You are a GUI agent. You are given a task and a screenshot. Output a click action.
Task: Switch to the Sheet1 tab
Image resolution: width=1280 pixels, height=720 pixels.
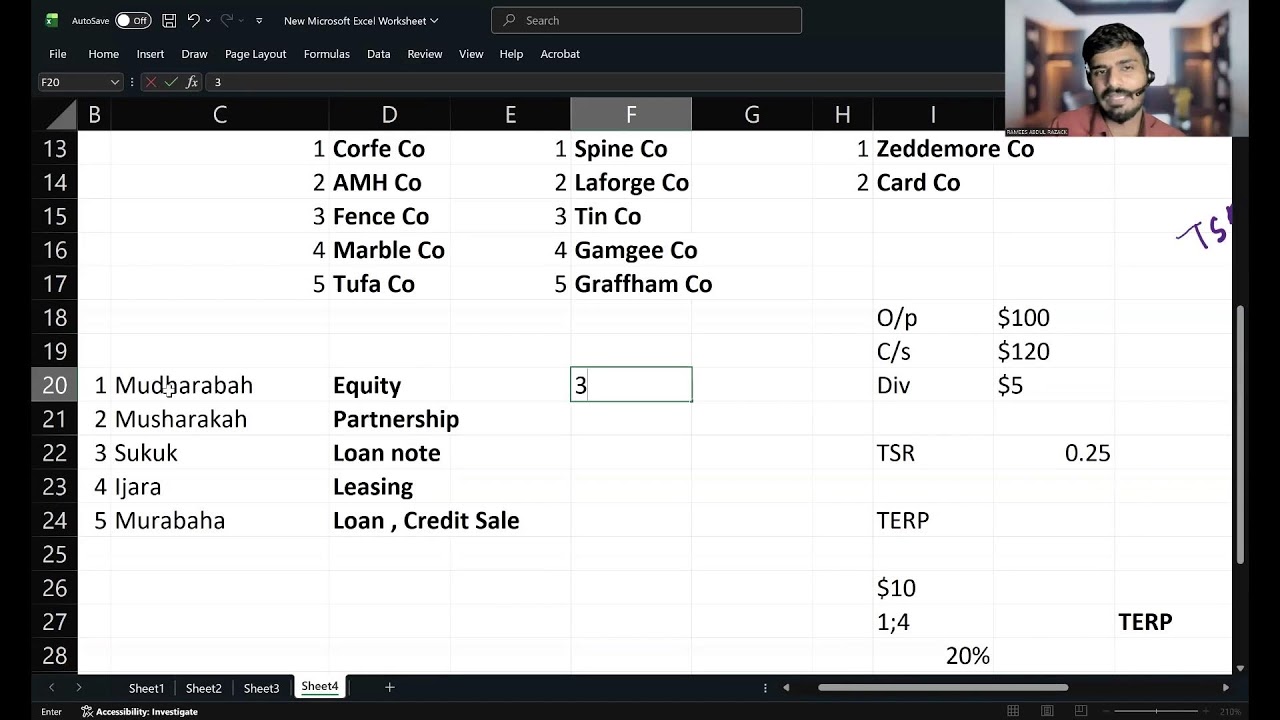point(146,688)
